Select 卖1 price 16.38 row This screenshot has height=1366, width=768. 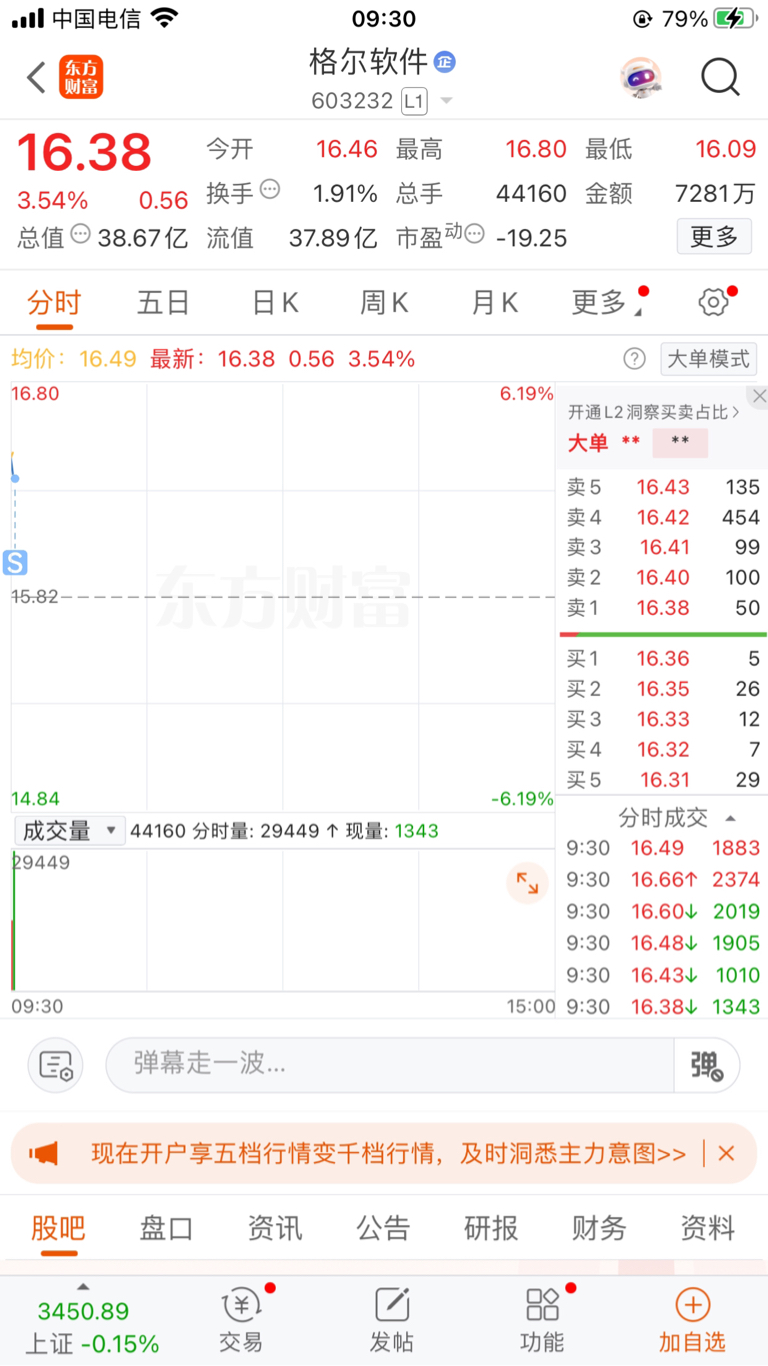point(663,607)
